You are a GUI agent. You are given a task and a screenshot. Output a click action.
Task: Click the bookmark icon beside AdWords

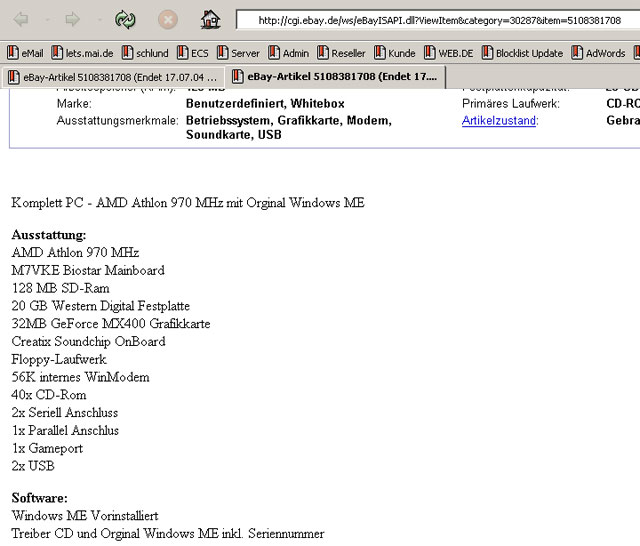point(577,53)
